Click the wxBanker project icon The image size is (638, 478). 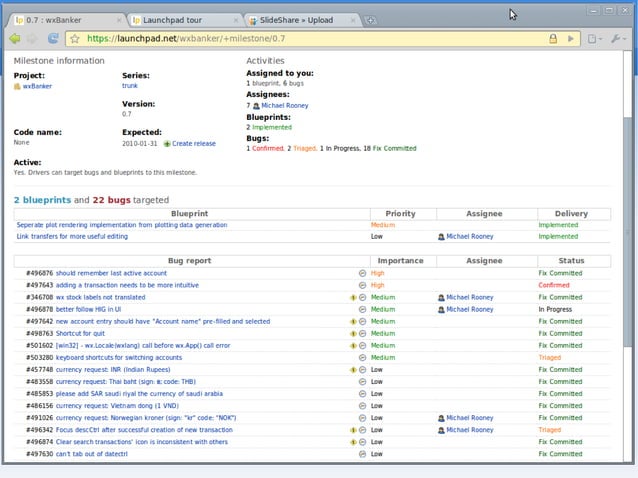click(17, 87)
